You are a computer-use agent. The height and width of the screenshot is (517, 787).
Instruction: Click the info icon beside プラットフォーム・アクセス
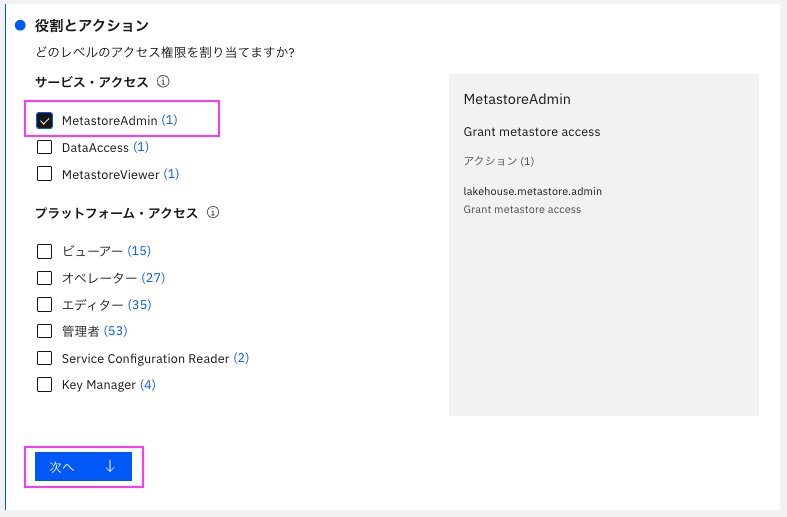tap(213, 212)
